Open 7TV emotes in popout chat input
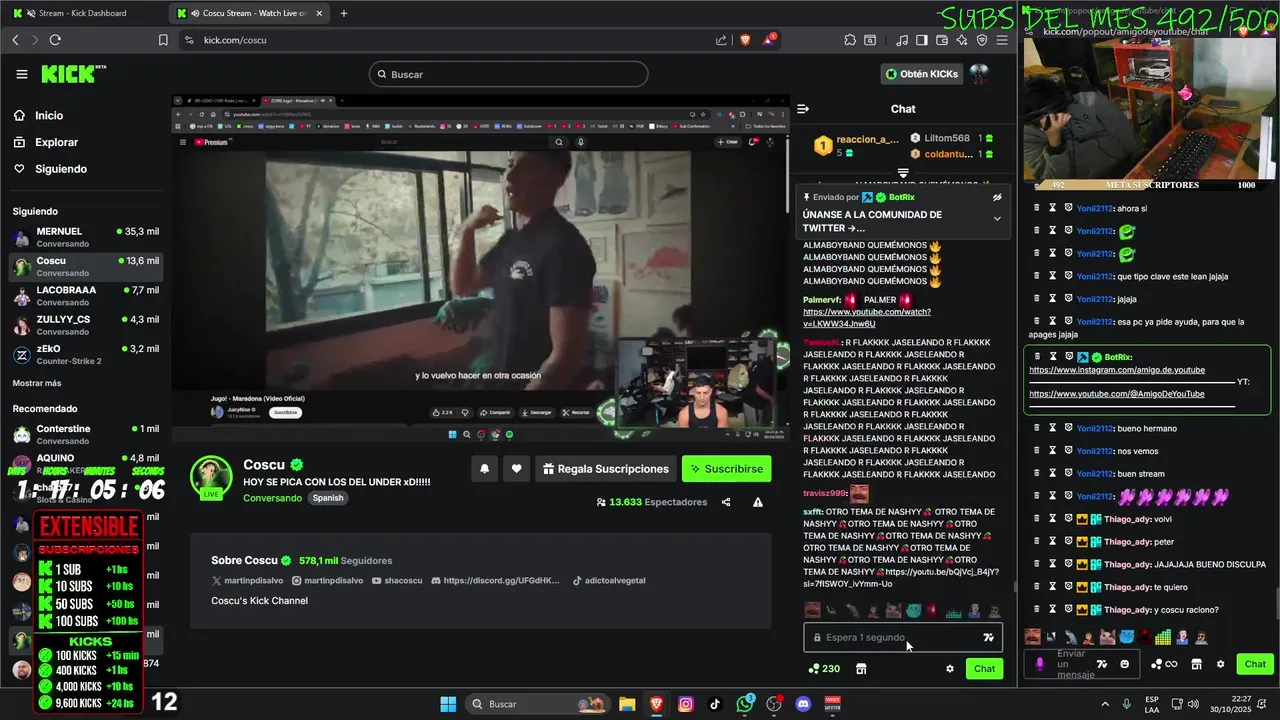Viewport: 1280px width, 720px height. pyautogui.click(x=1102, y=664)
